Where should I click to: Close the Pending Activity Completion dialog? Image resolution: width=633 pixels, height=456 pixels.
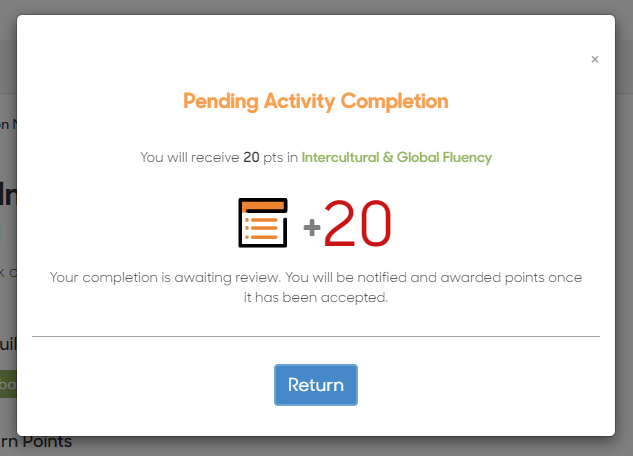(595, 59)
